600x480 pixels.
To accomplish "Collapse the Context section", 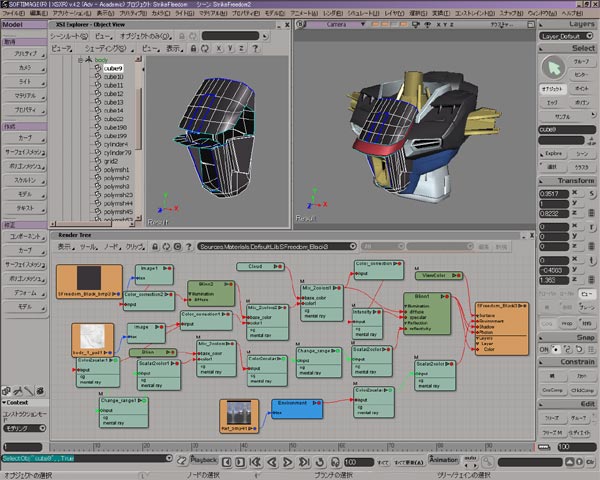I will 4,403.
